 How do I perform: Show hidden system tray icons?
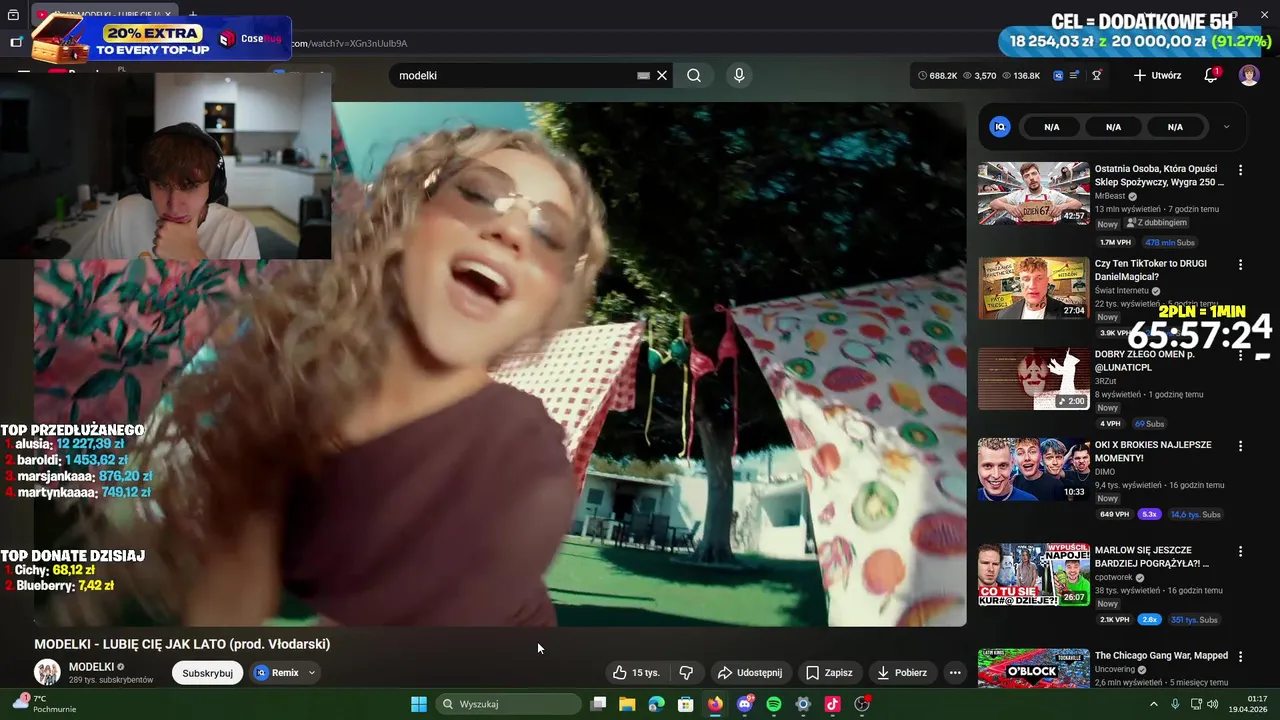pyautogui.click(x=1153, y=704)
